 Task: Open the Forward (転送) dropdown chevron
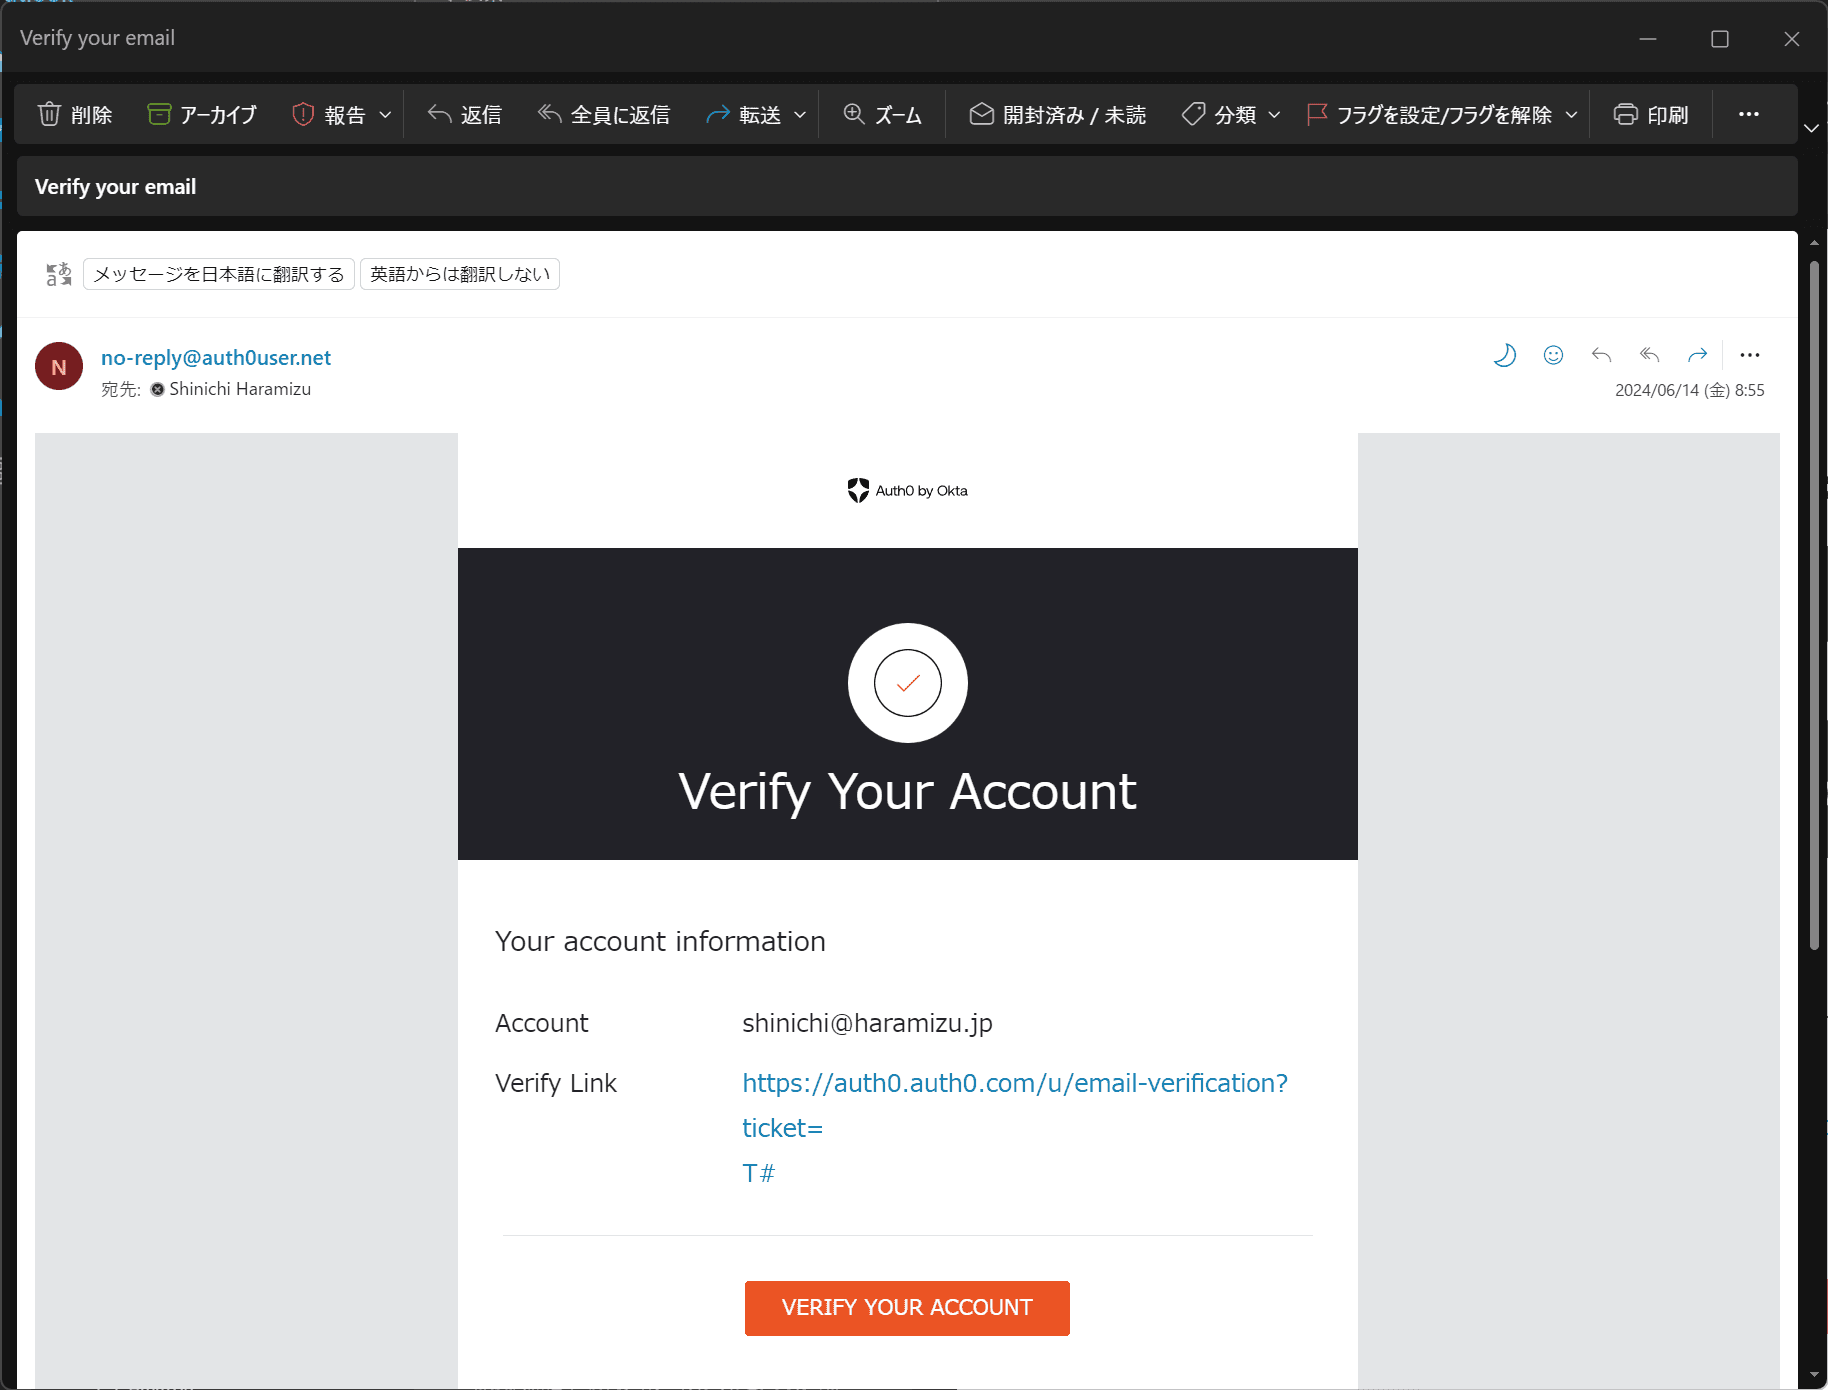[800, 115]
